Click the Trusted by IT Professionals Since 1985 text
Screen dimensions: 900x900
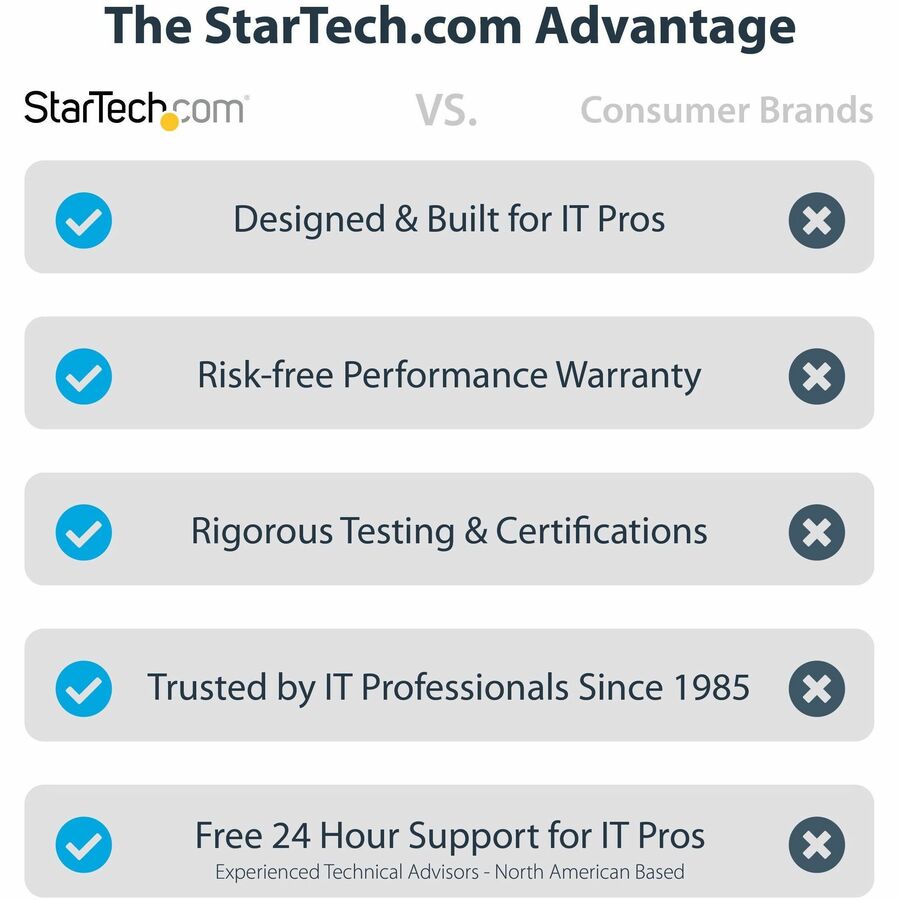449,687
